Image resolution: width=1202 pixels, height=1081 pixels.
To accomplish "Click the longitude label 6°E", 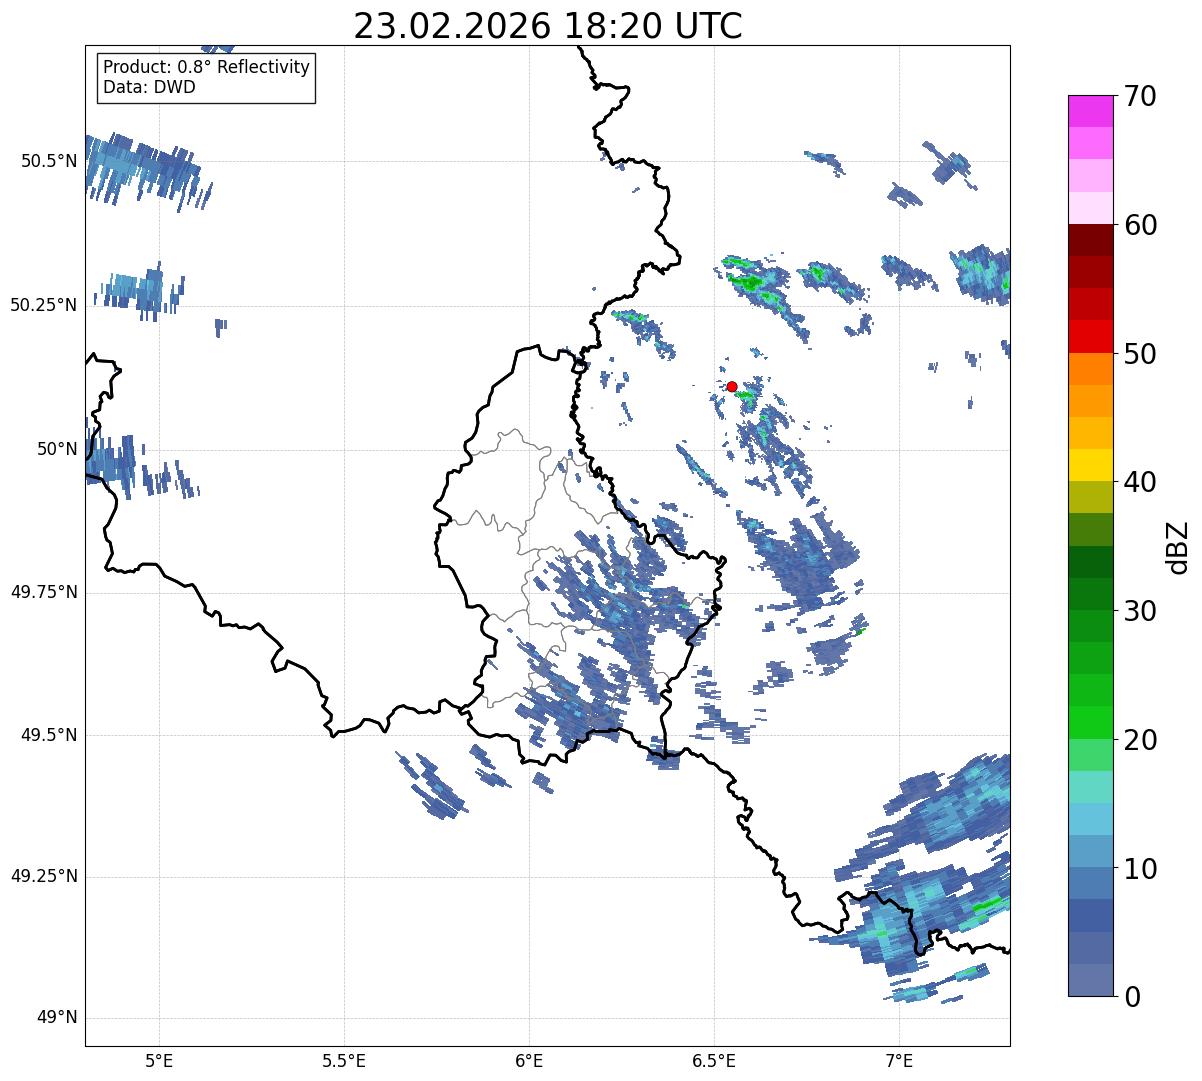I will click(x=529, y=1061).
